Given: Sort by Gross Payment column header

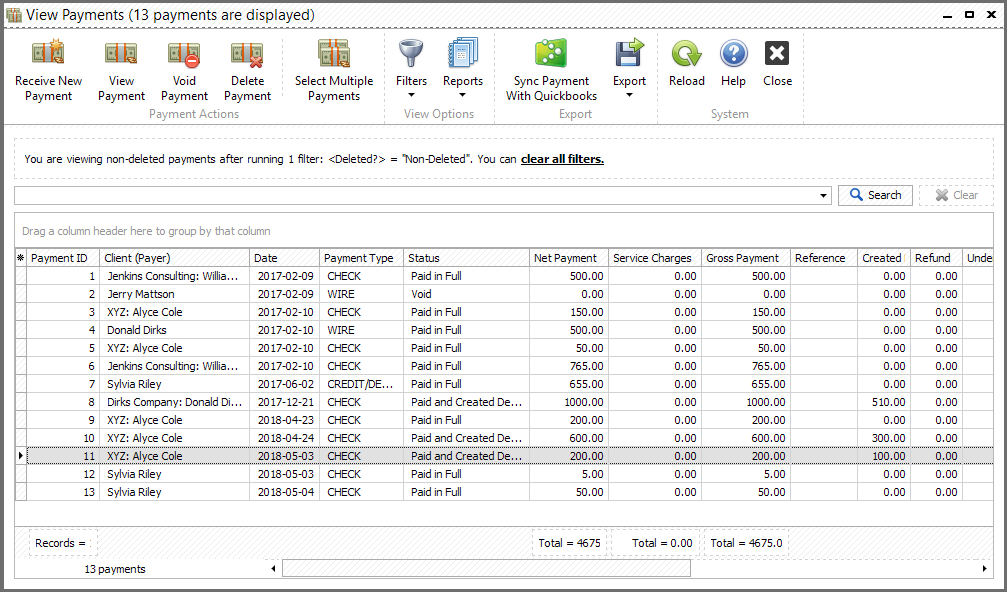Looking at the screenshot, I should [x=746, y=258].
